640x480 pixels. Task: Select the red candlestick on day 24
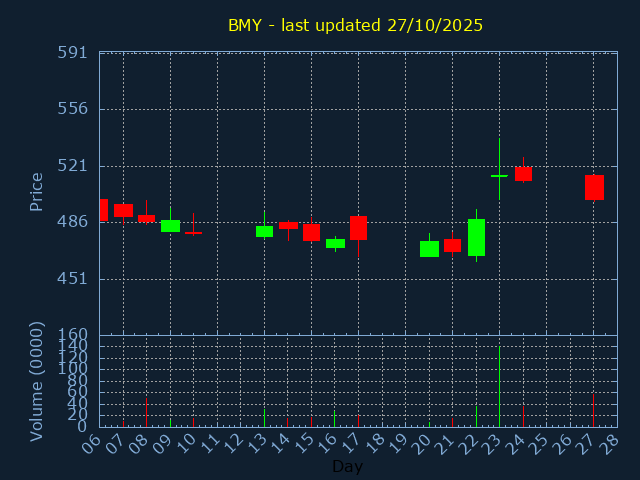point(523,174)
